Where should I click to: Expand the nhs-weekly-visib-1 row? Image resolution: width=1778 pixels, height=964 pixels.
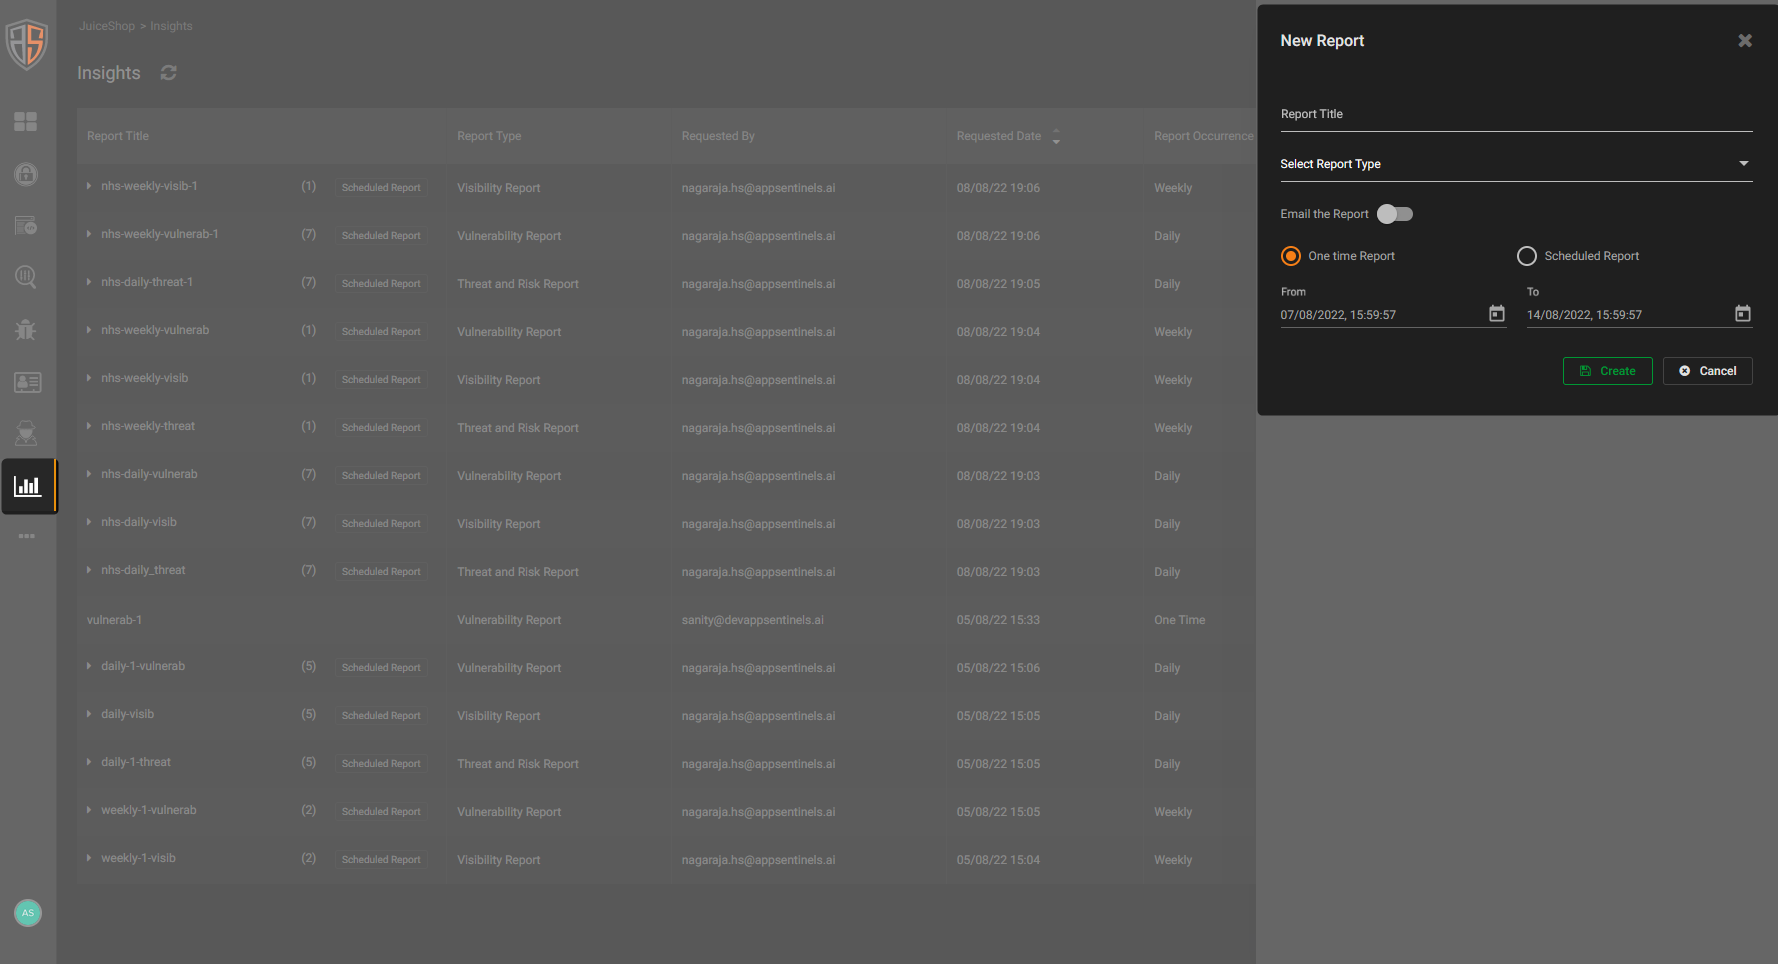click(x=89, y=186)
